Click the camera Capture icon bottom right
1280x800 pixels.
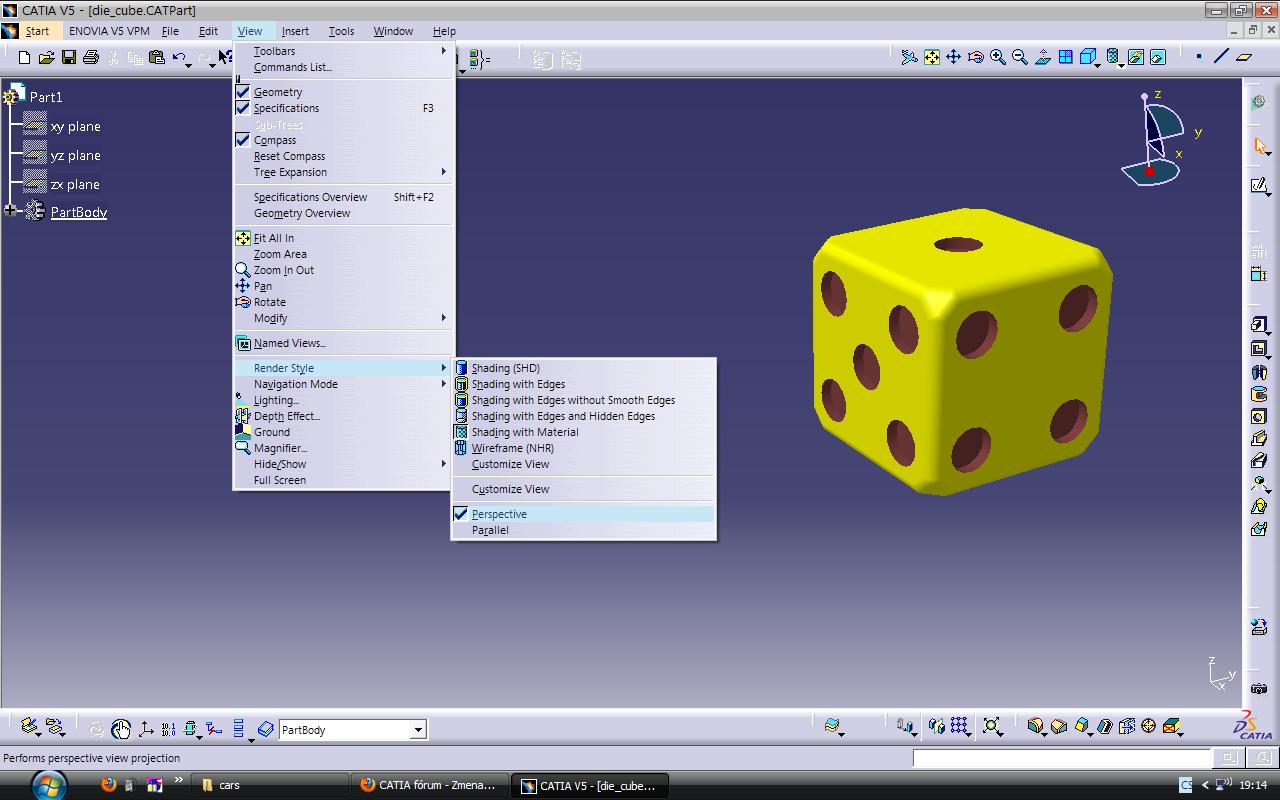[1260, 688]
